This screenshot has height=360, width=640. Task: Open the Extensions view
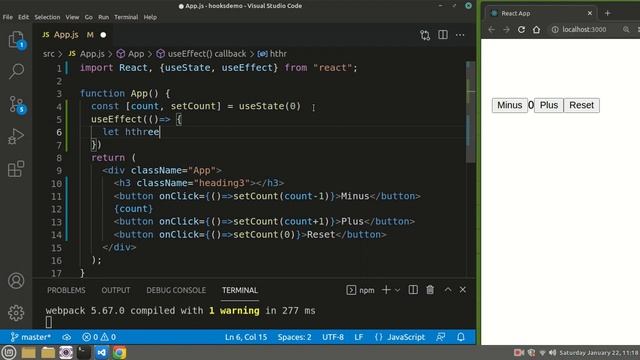pos(16,169)
